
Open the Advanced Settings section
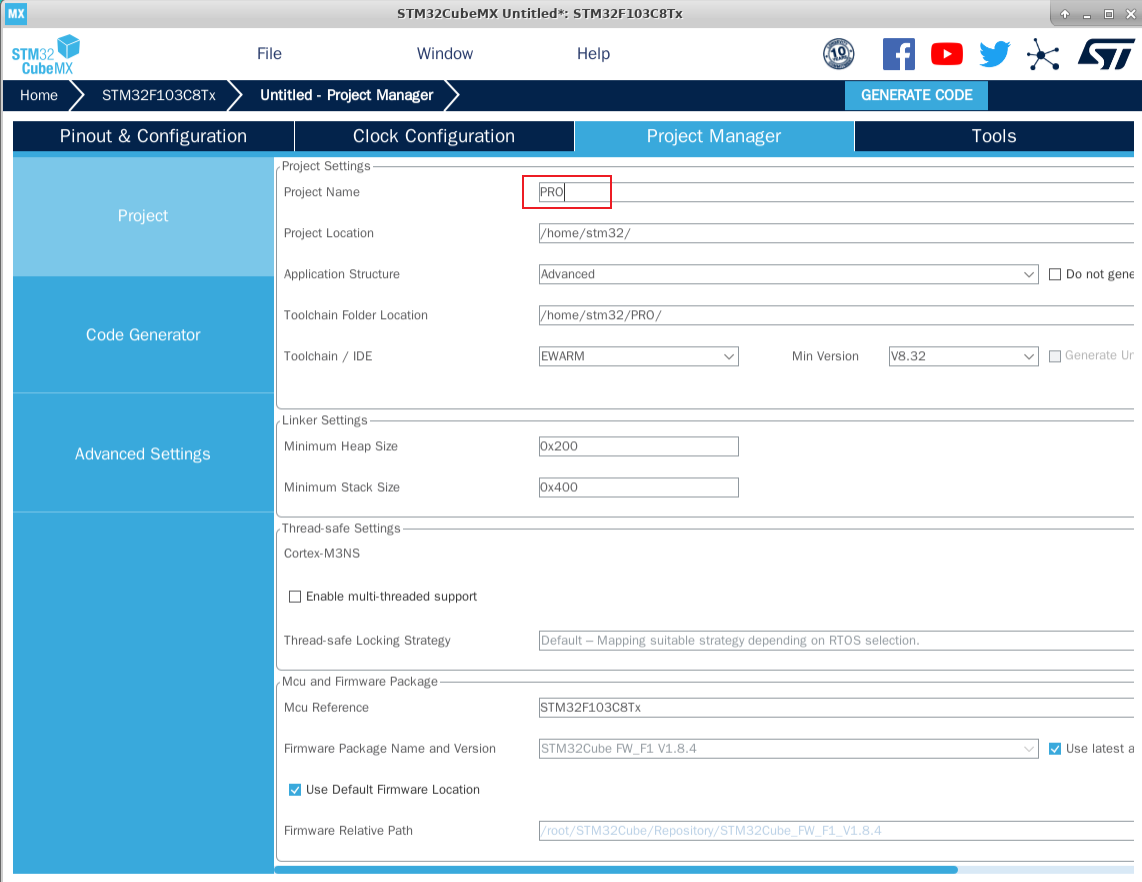(143, 454)
